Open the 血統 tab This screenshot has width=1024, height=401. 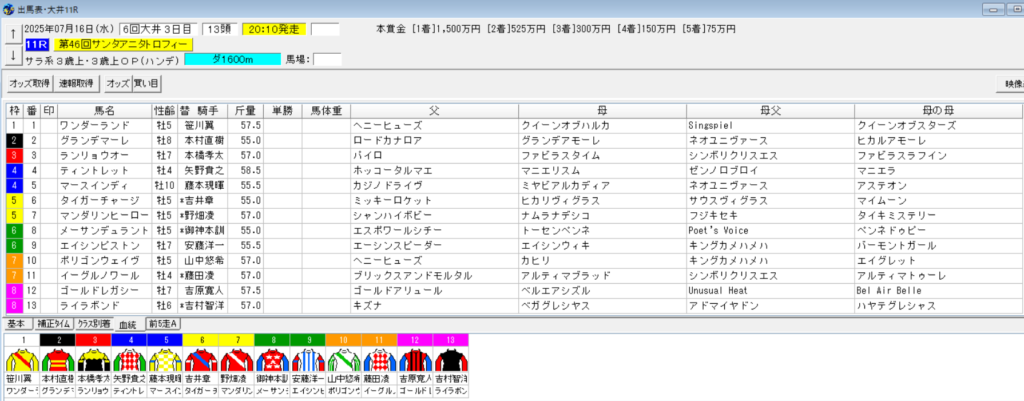click(x=129, y=324)
